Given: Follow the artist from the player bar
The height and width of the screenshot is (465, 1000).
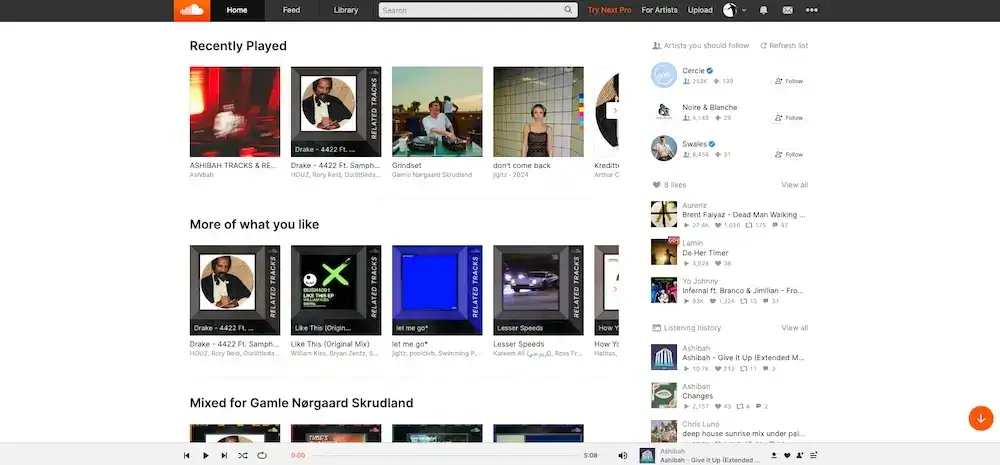Looking at the screenshot, I should [800, 455].
